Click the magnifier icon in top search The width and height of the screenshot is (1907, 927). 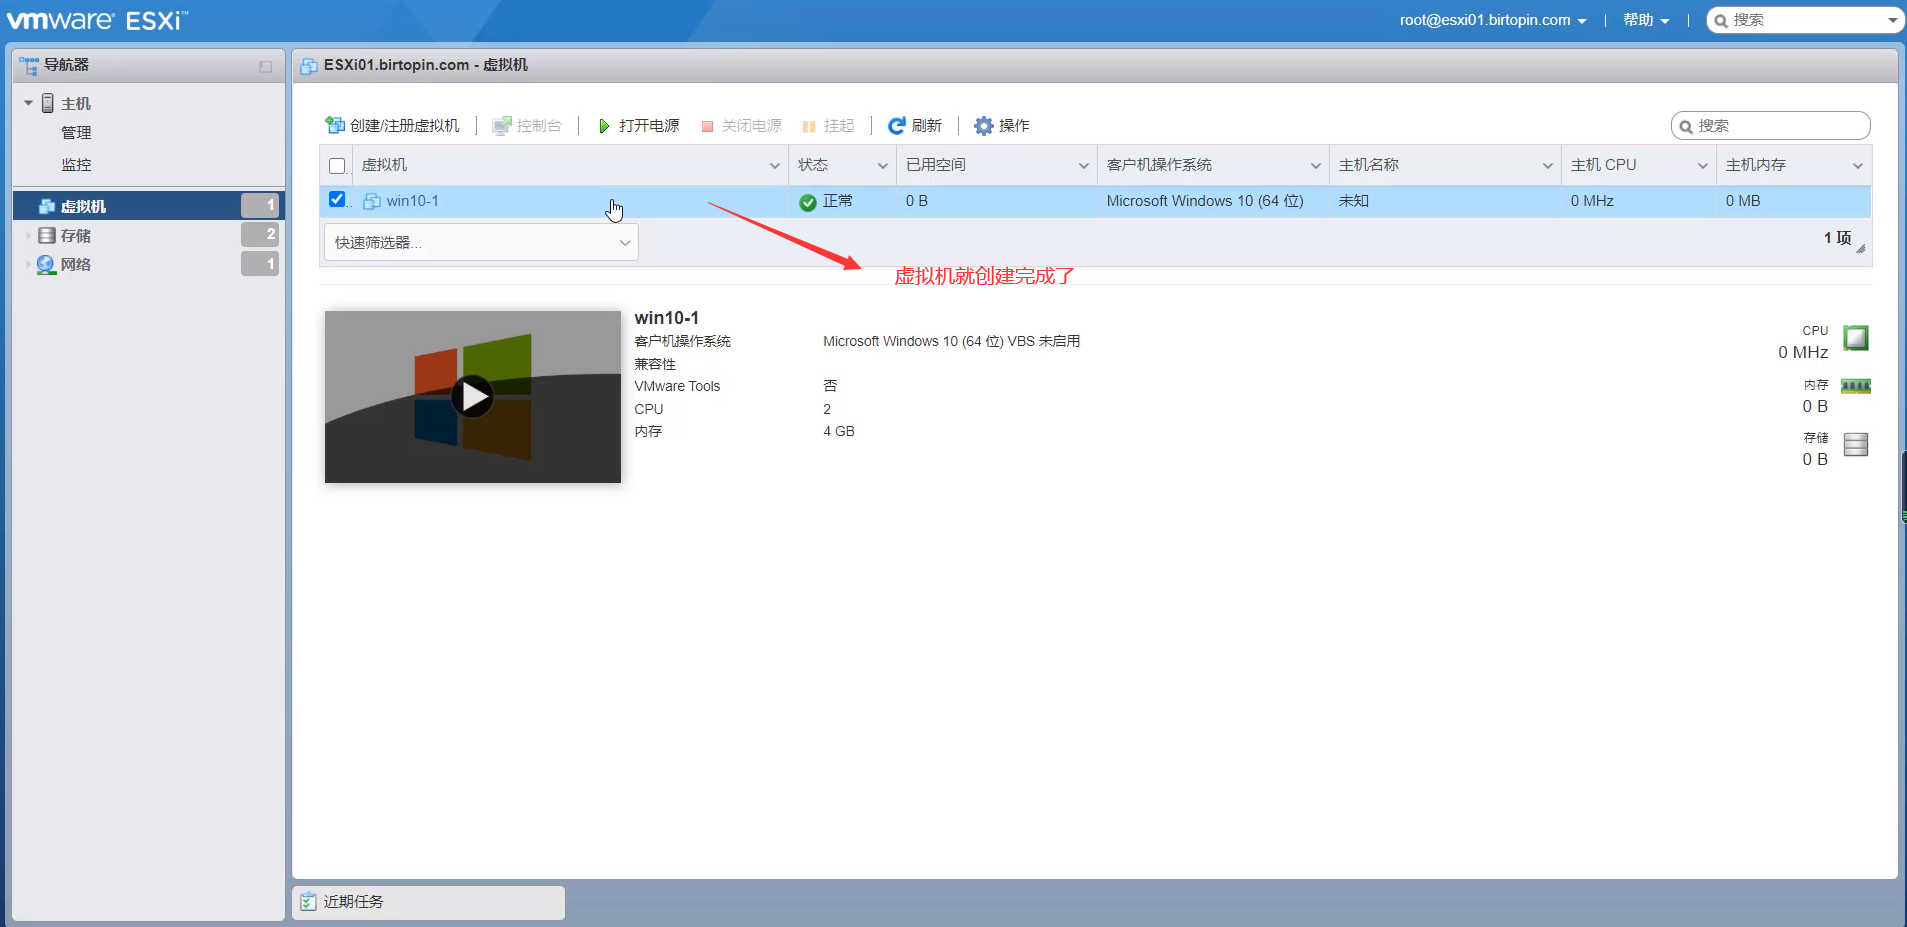pos(1721,20)
